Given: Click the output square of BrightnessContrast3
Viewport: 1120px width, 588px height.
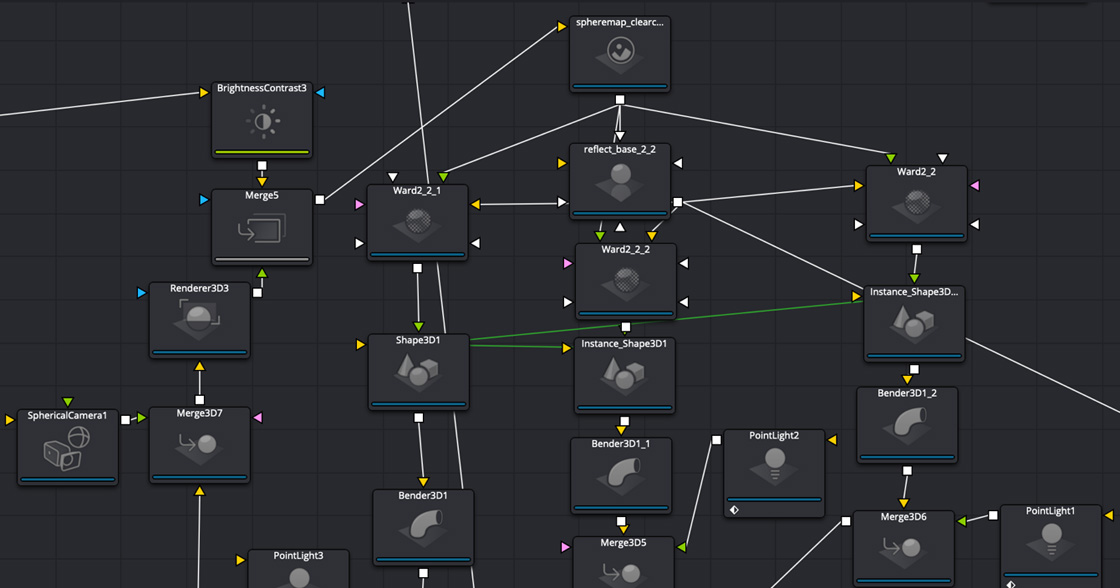Looking at the screenshot, I should pos(262,166).
